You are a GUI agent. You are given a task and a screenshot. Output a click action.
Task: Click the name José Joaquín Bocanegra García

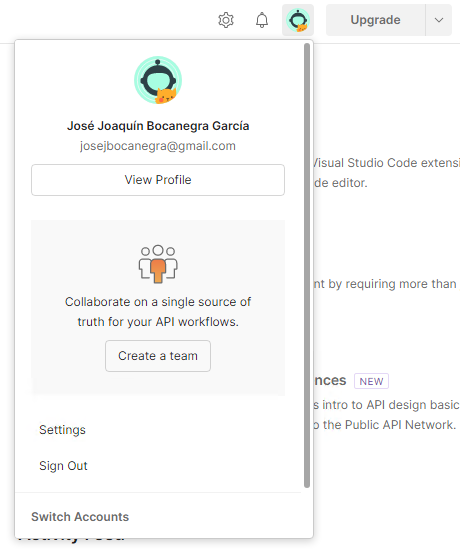[x=158, y=126]
